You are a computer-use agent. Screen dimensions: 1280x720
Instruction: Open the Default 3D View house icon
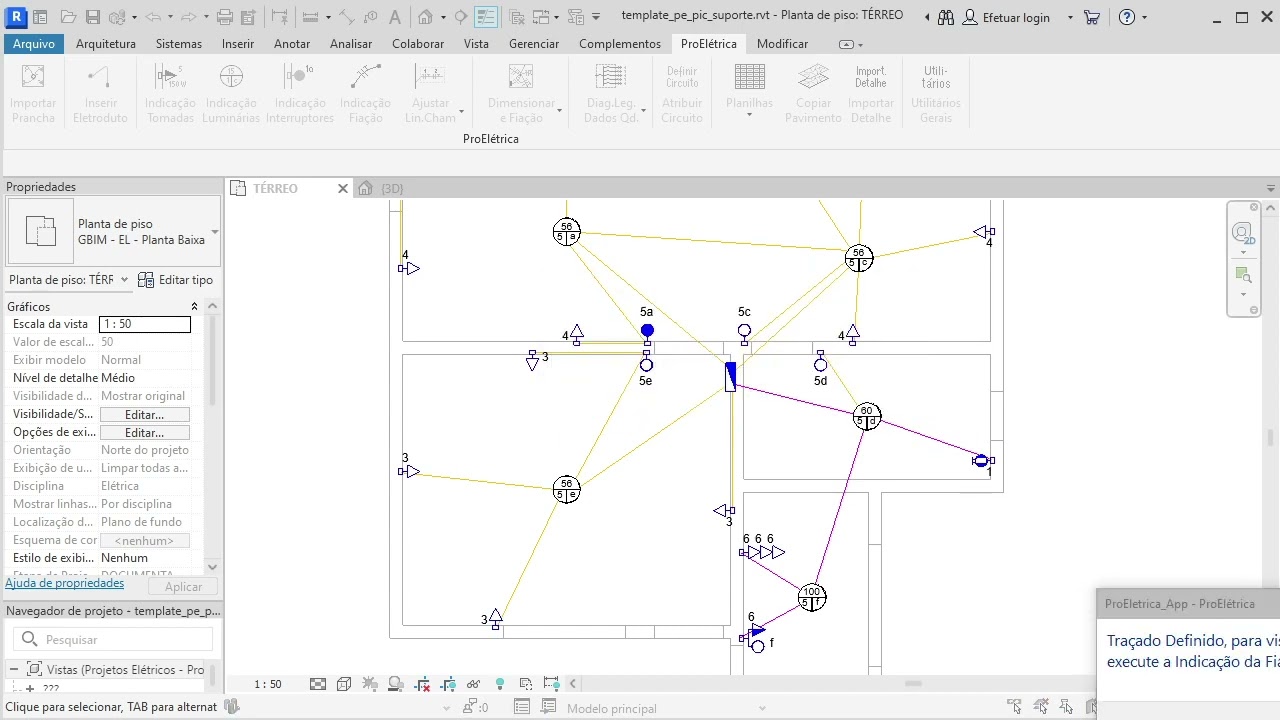[425, 17]
